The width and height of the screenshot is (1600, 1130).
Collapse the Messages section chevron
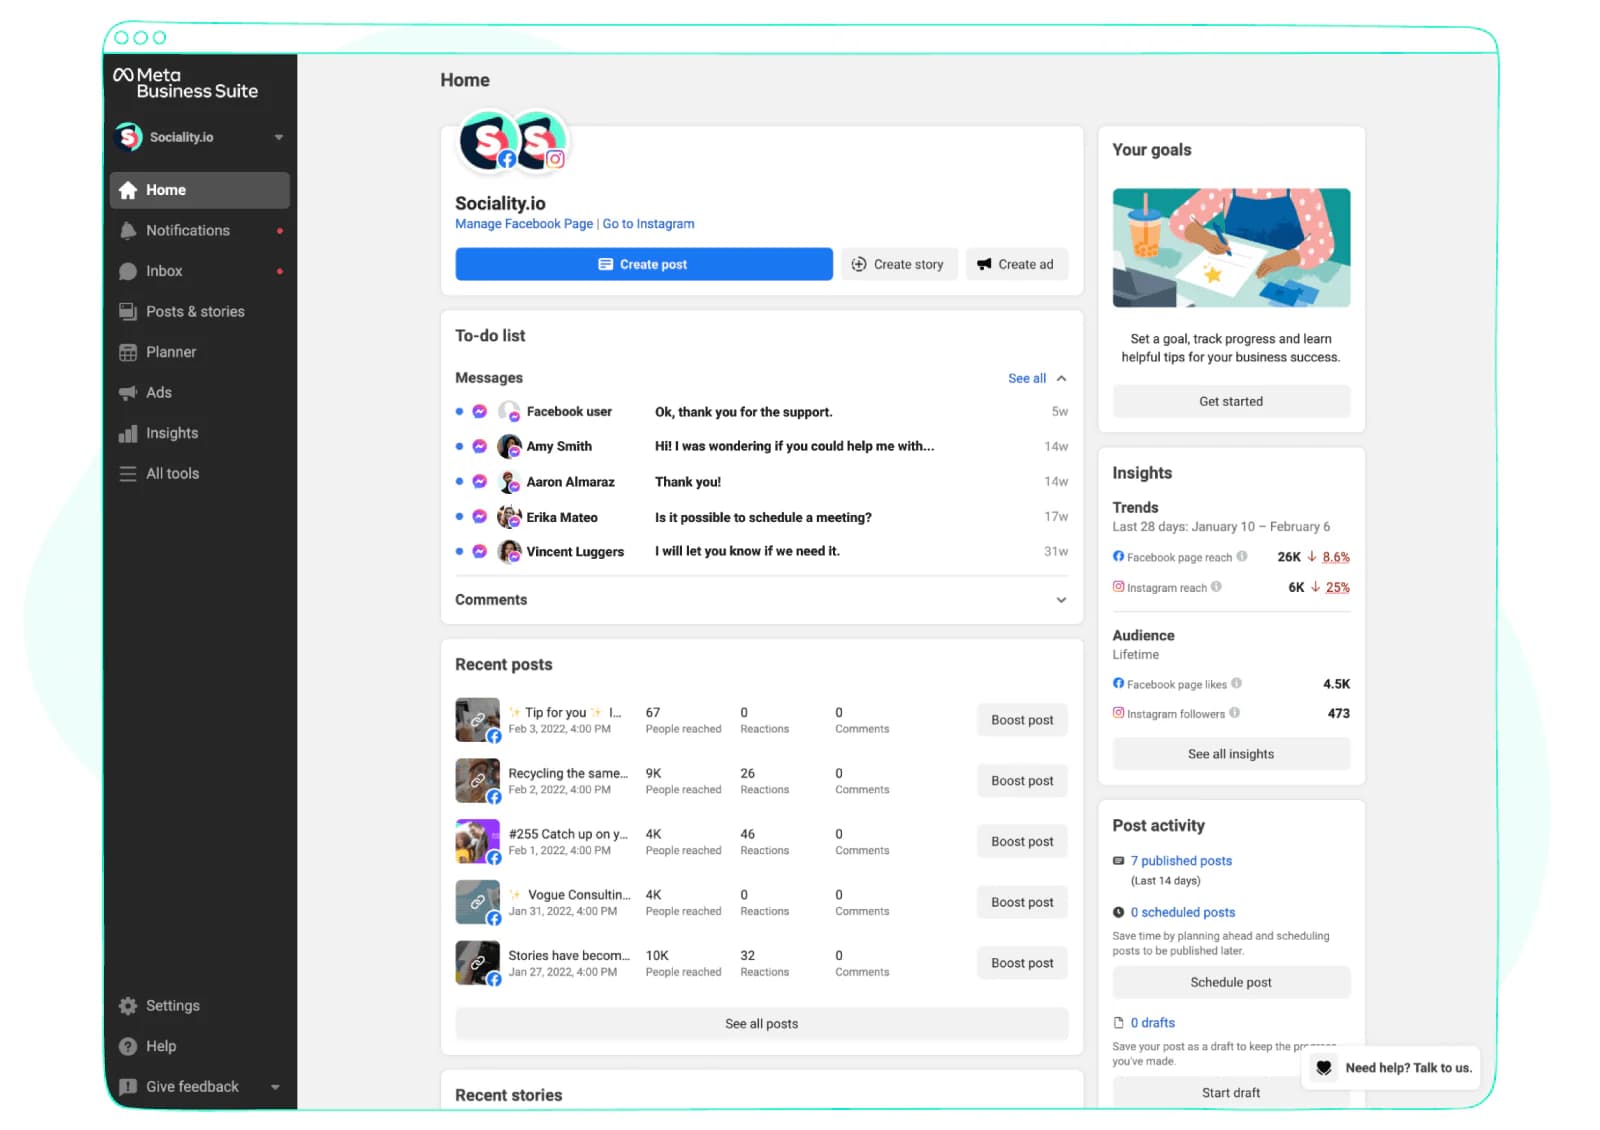pos(1062,379)
